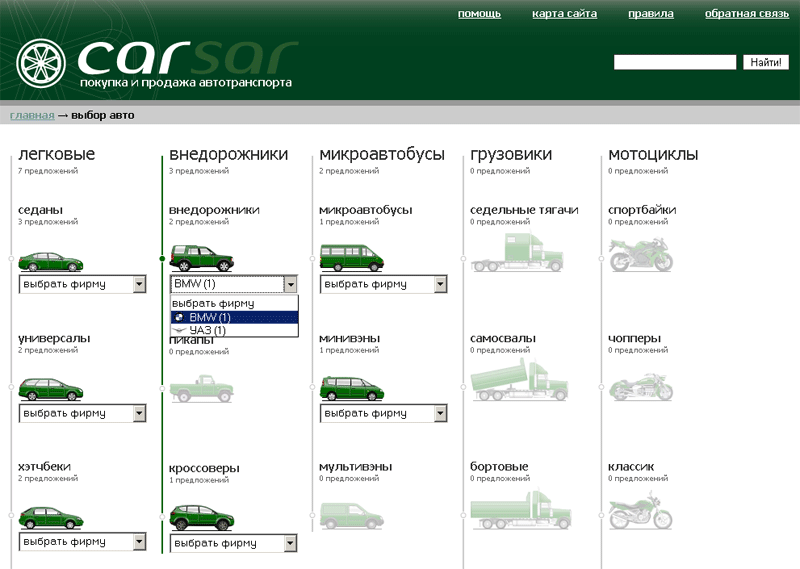Open the кроссоверы brand dropdown
Image resolution: width=800 pixels, height=569 pixels.
pyautogui.click(x=234, y=543)
